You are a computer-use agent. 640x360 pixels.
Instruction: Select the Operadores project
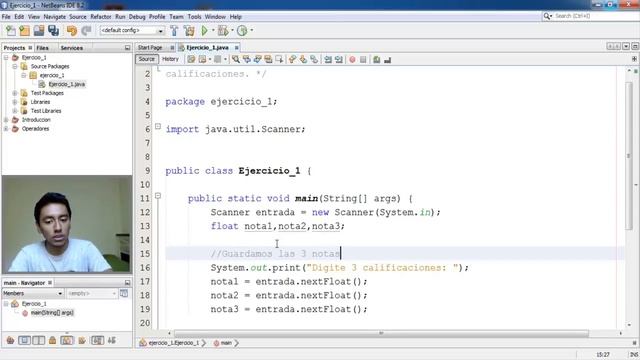click(36, 129)
